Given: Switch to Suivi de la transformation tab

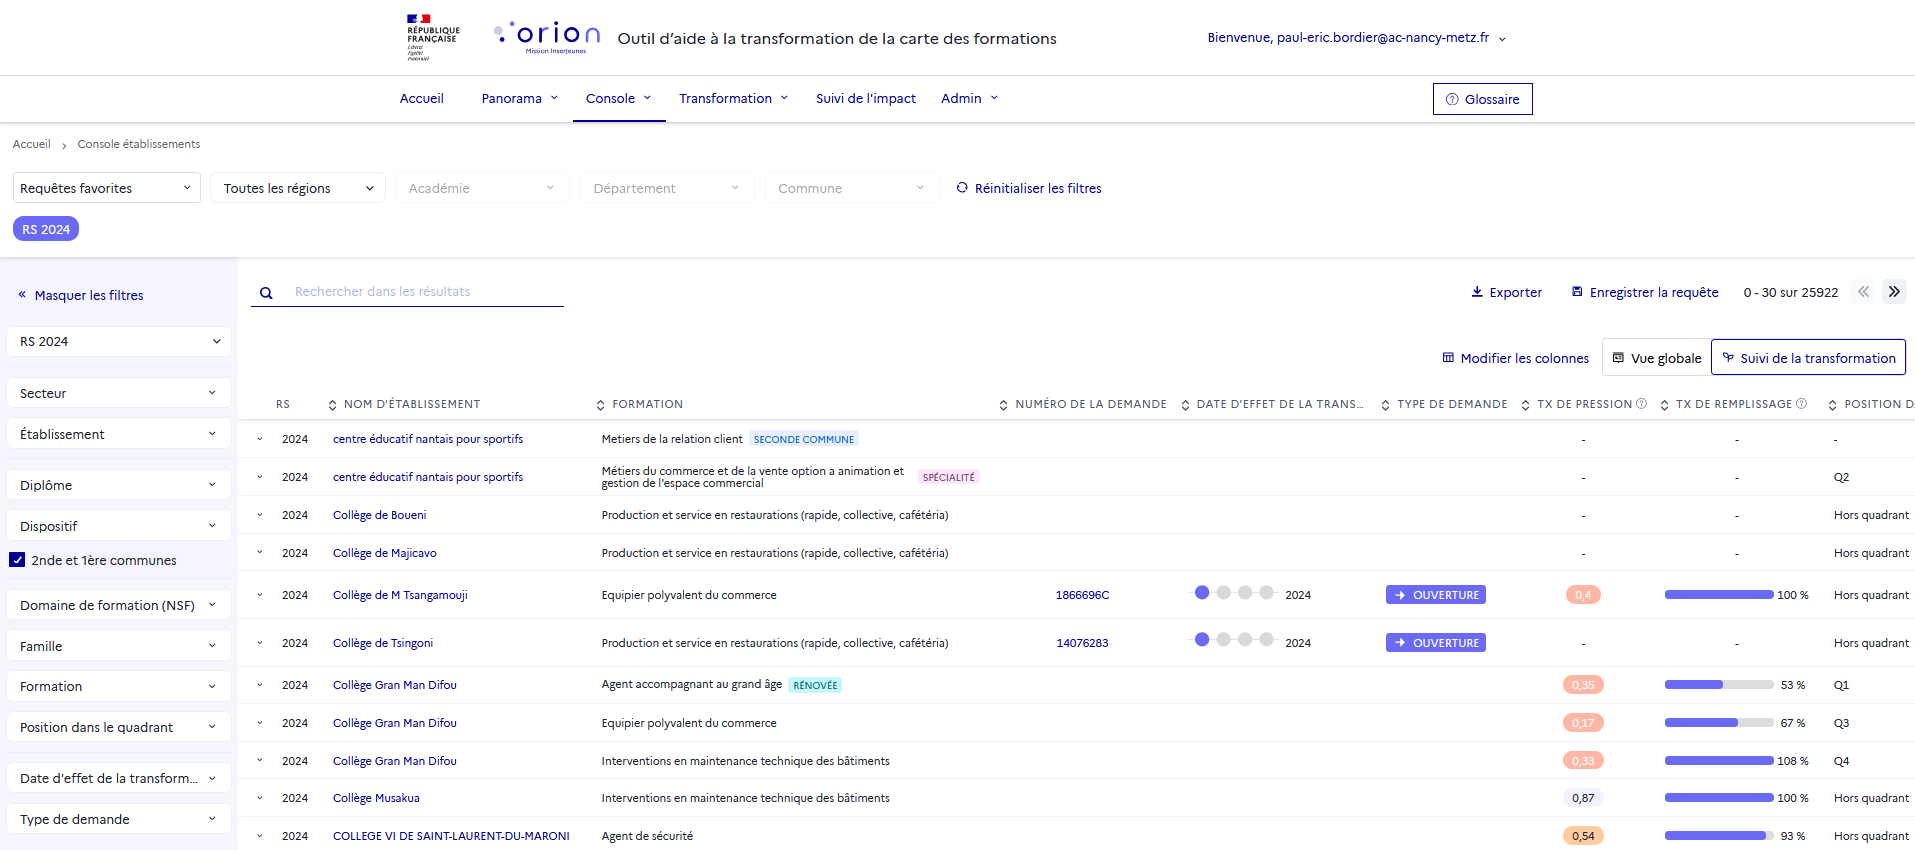Looking at the screenshot, I should (x=1808, y=358).
